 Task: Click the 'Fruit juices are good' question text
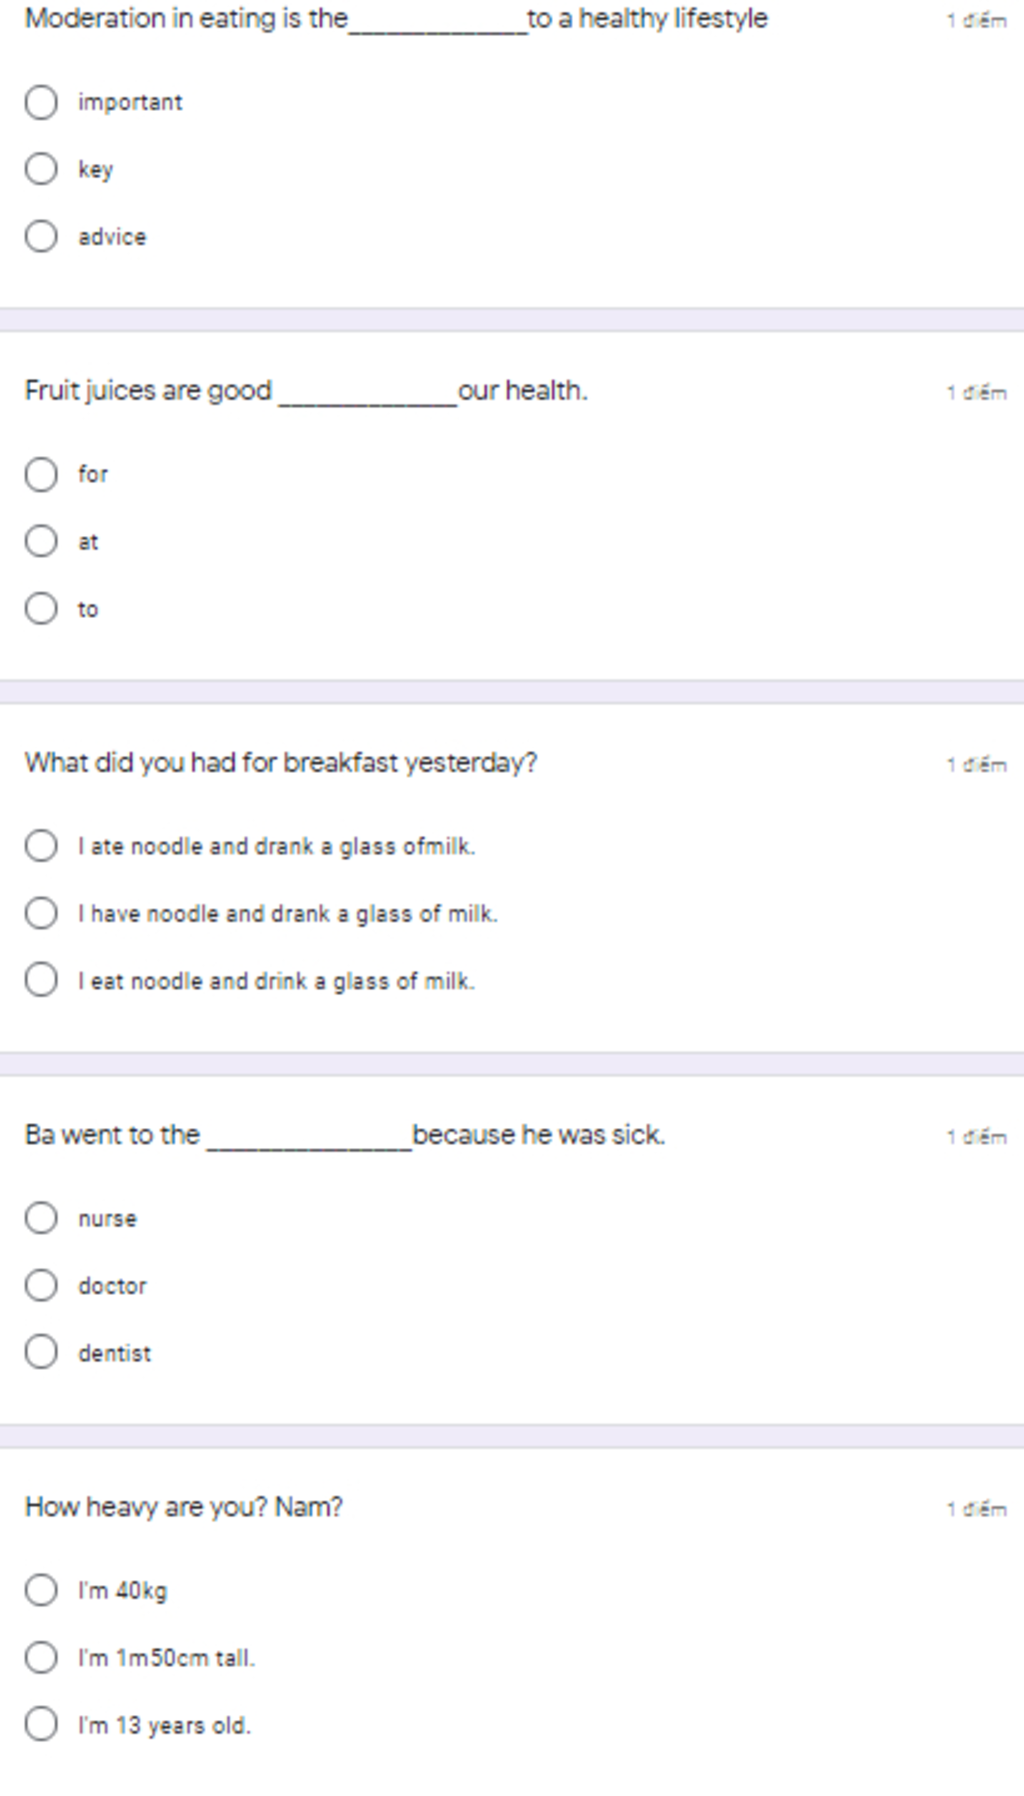pyautogui.click(x=306, y=391)
